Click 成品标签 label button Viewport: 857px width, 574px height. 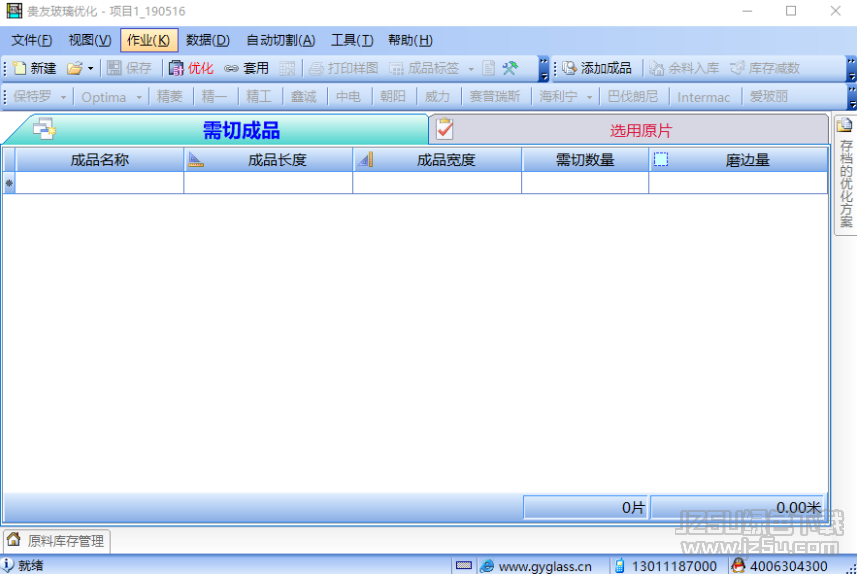[424, 68]
